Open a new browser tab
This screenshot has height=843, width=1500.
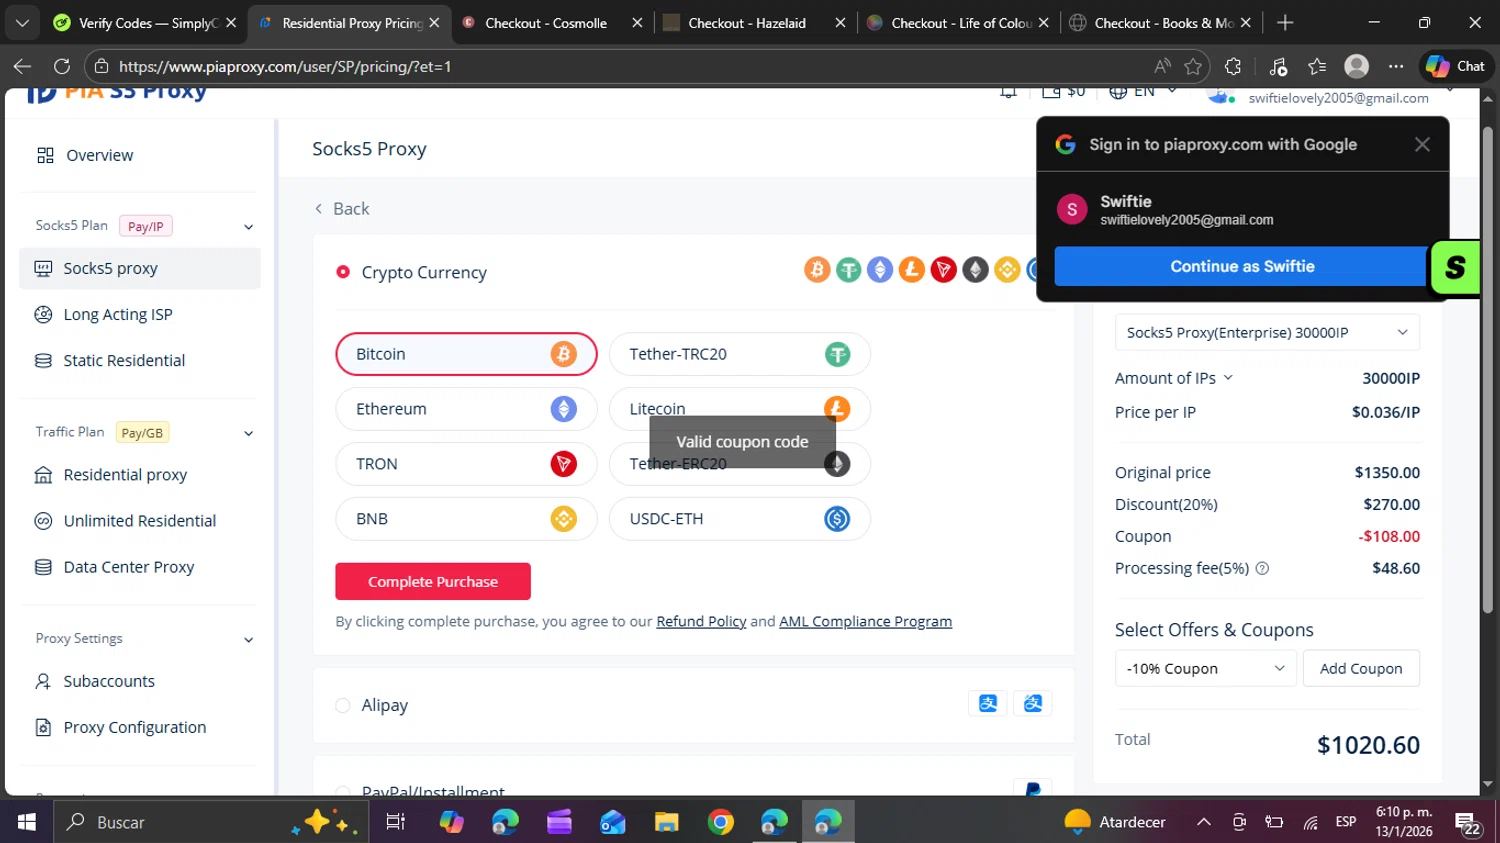[1285, 22]
